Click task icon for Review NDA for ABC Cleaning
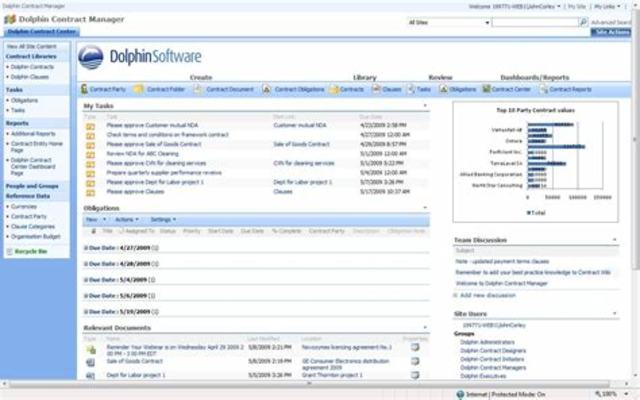This screenshot has height=400, width=640. 90,155
